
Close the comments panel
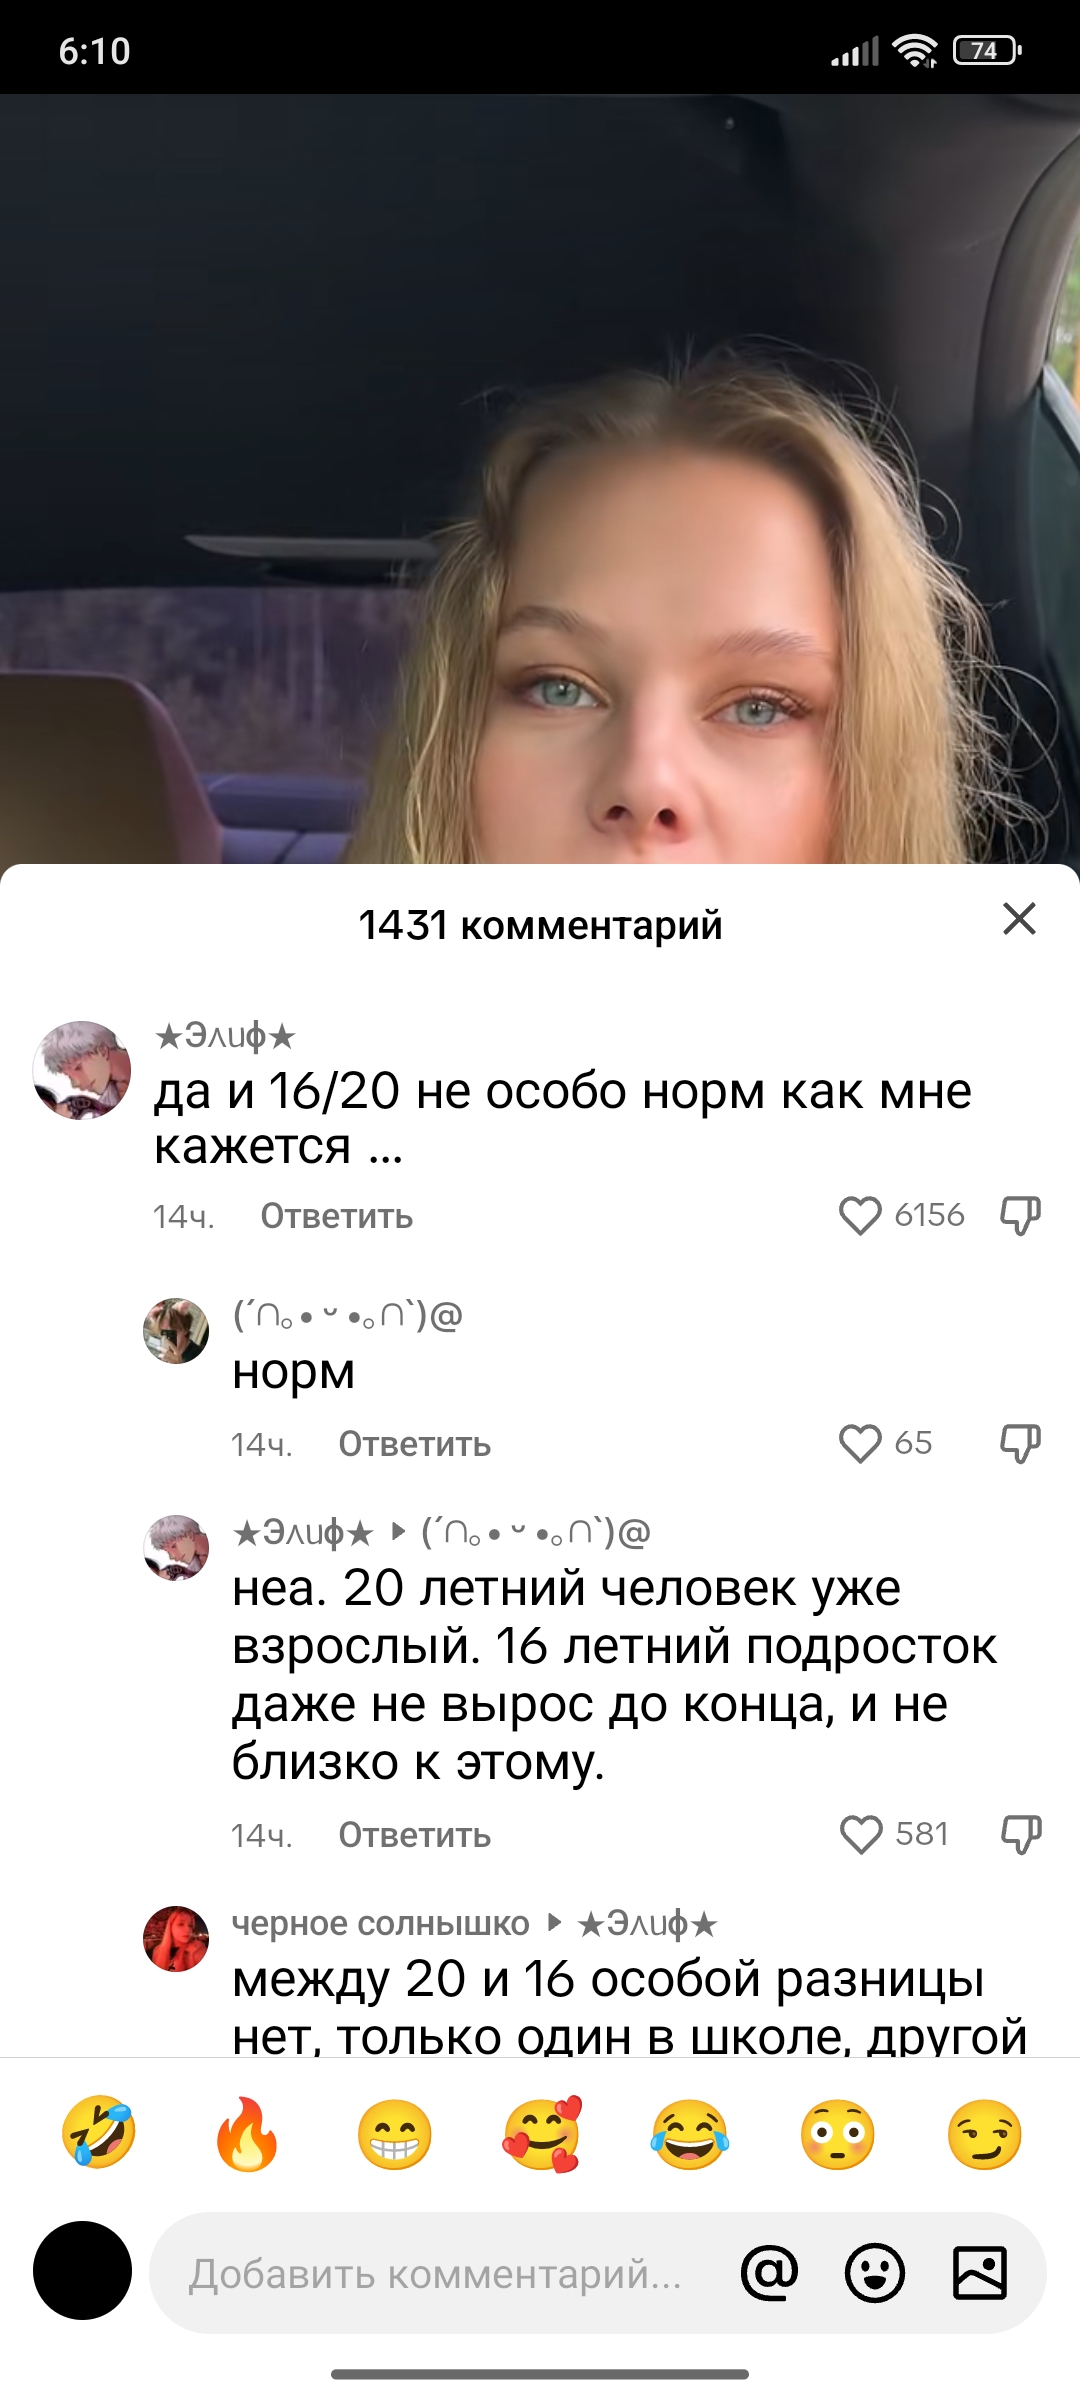pos(1019,918)
